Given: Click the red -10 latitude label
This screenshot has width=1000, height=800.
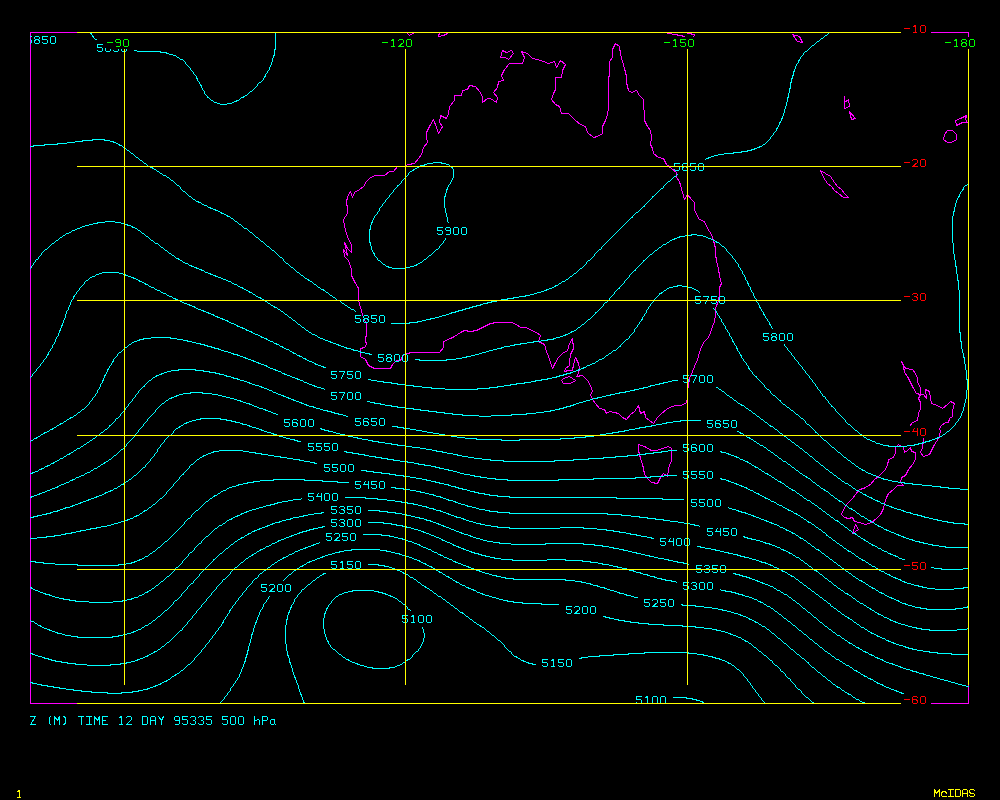Looking at the screenshot, I should coord(914,29).
